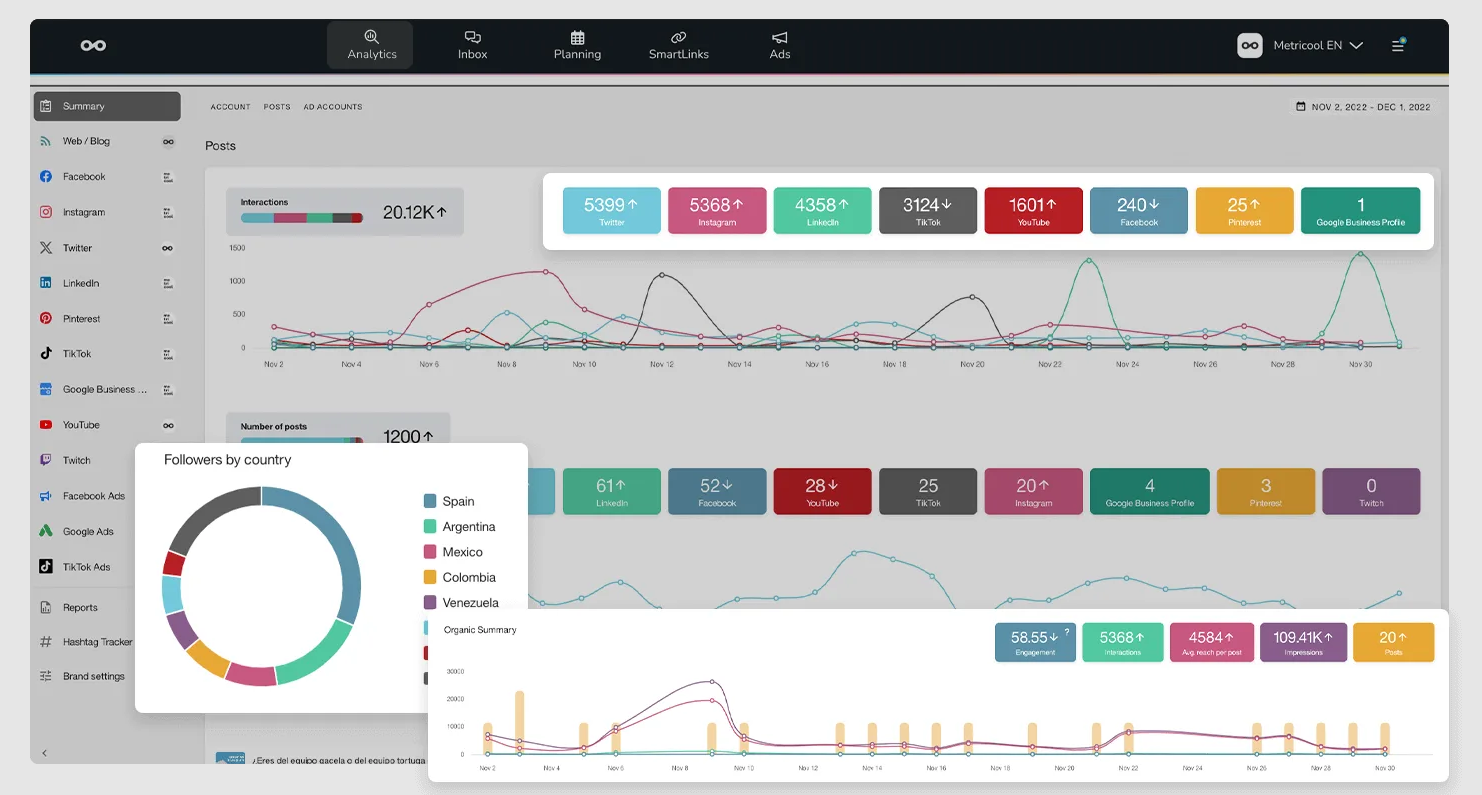This screenshot has height=795, width=1482.
Task: Toggle the LinkedIn 4358 interactions card
Action: (x=822, y=210)
